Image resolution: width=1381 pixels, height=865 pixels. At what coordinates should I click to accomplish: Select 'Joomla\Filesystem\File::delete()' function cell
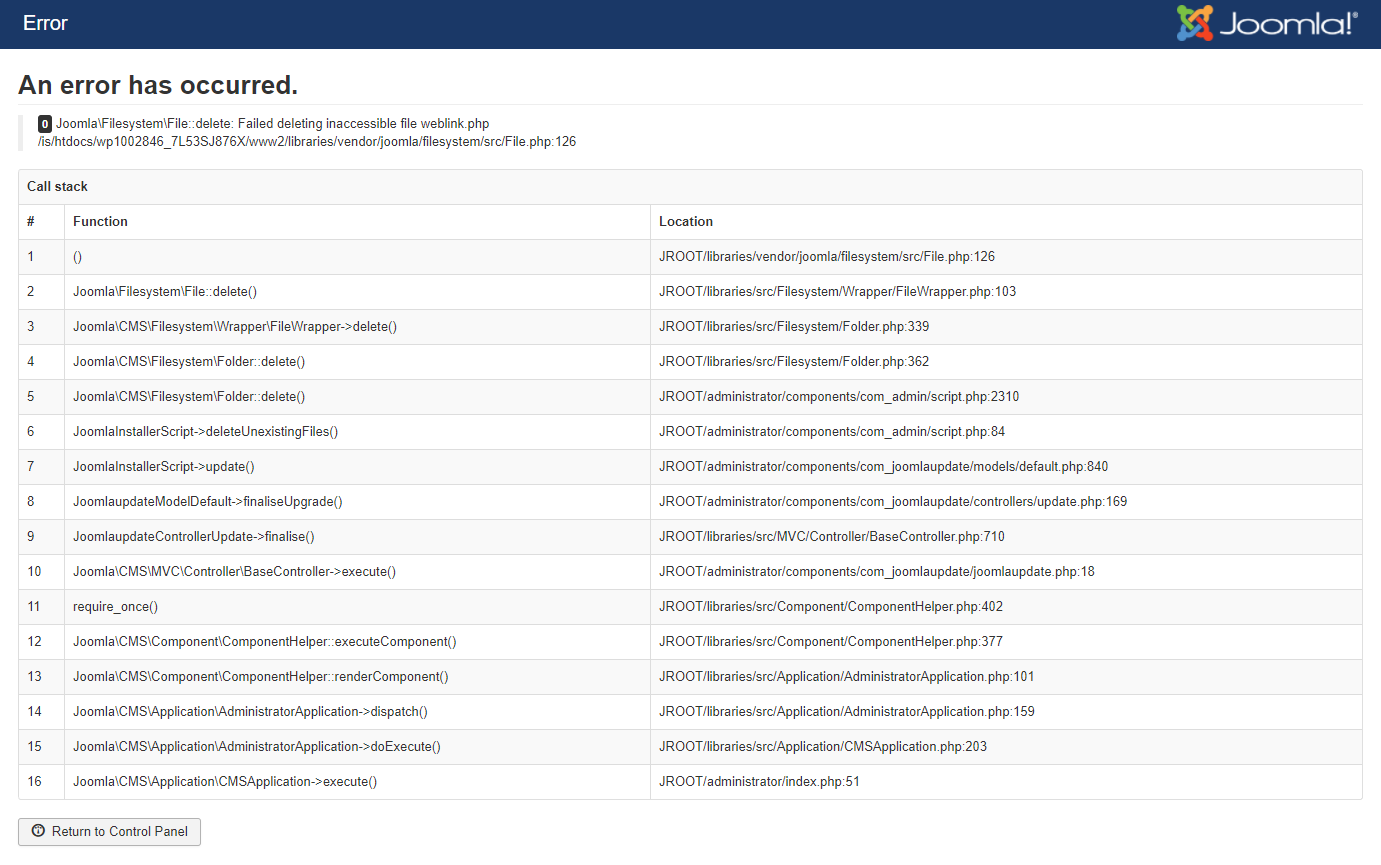pyautogui.click(x=357, y=292)
